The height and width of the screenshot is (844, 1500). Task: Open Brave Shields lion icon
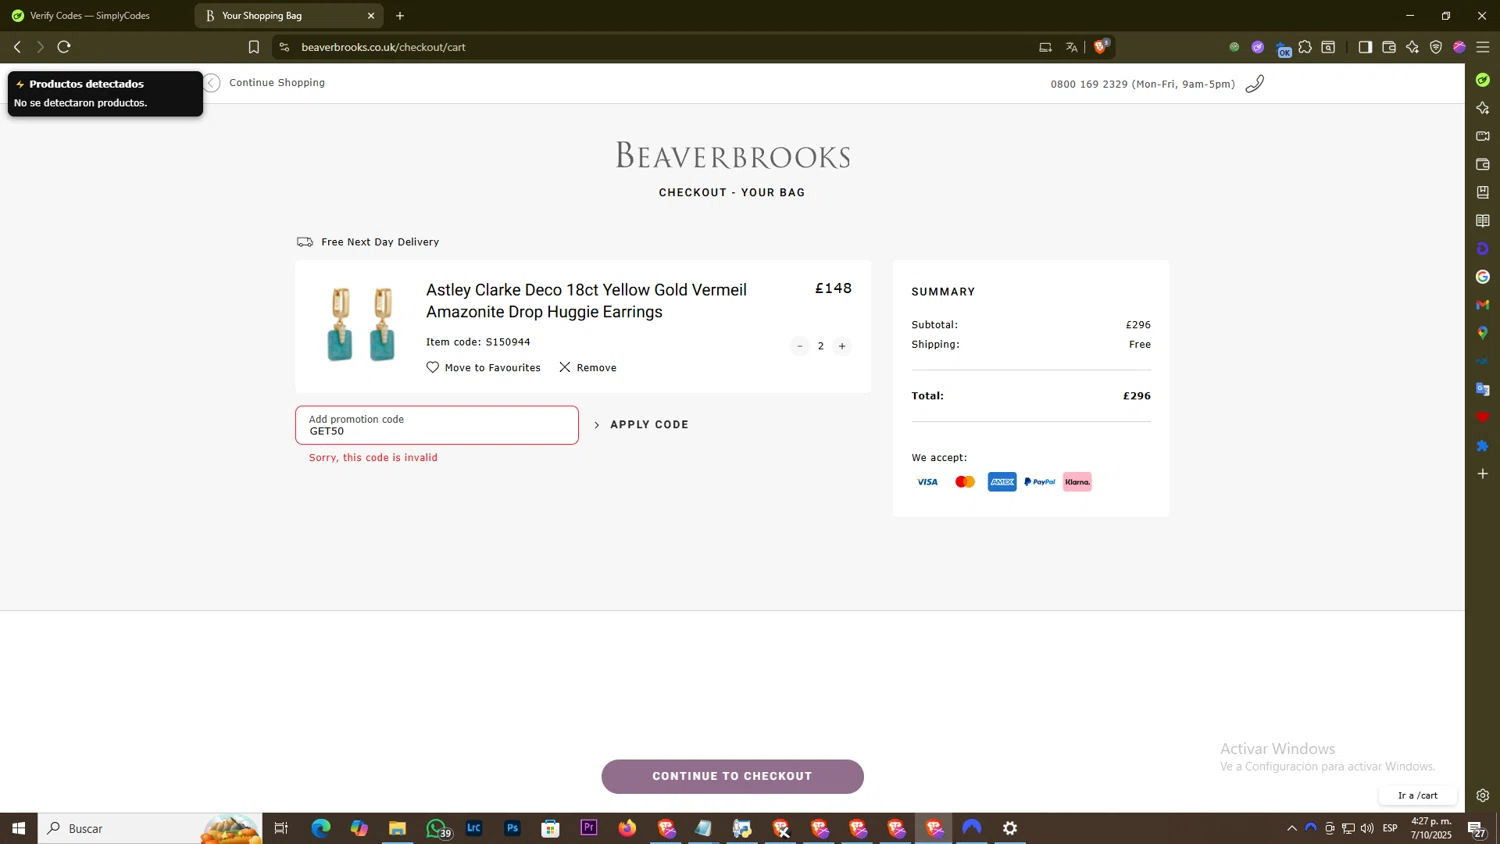point(1101,46)
